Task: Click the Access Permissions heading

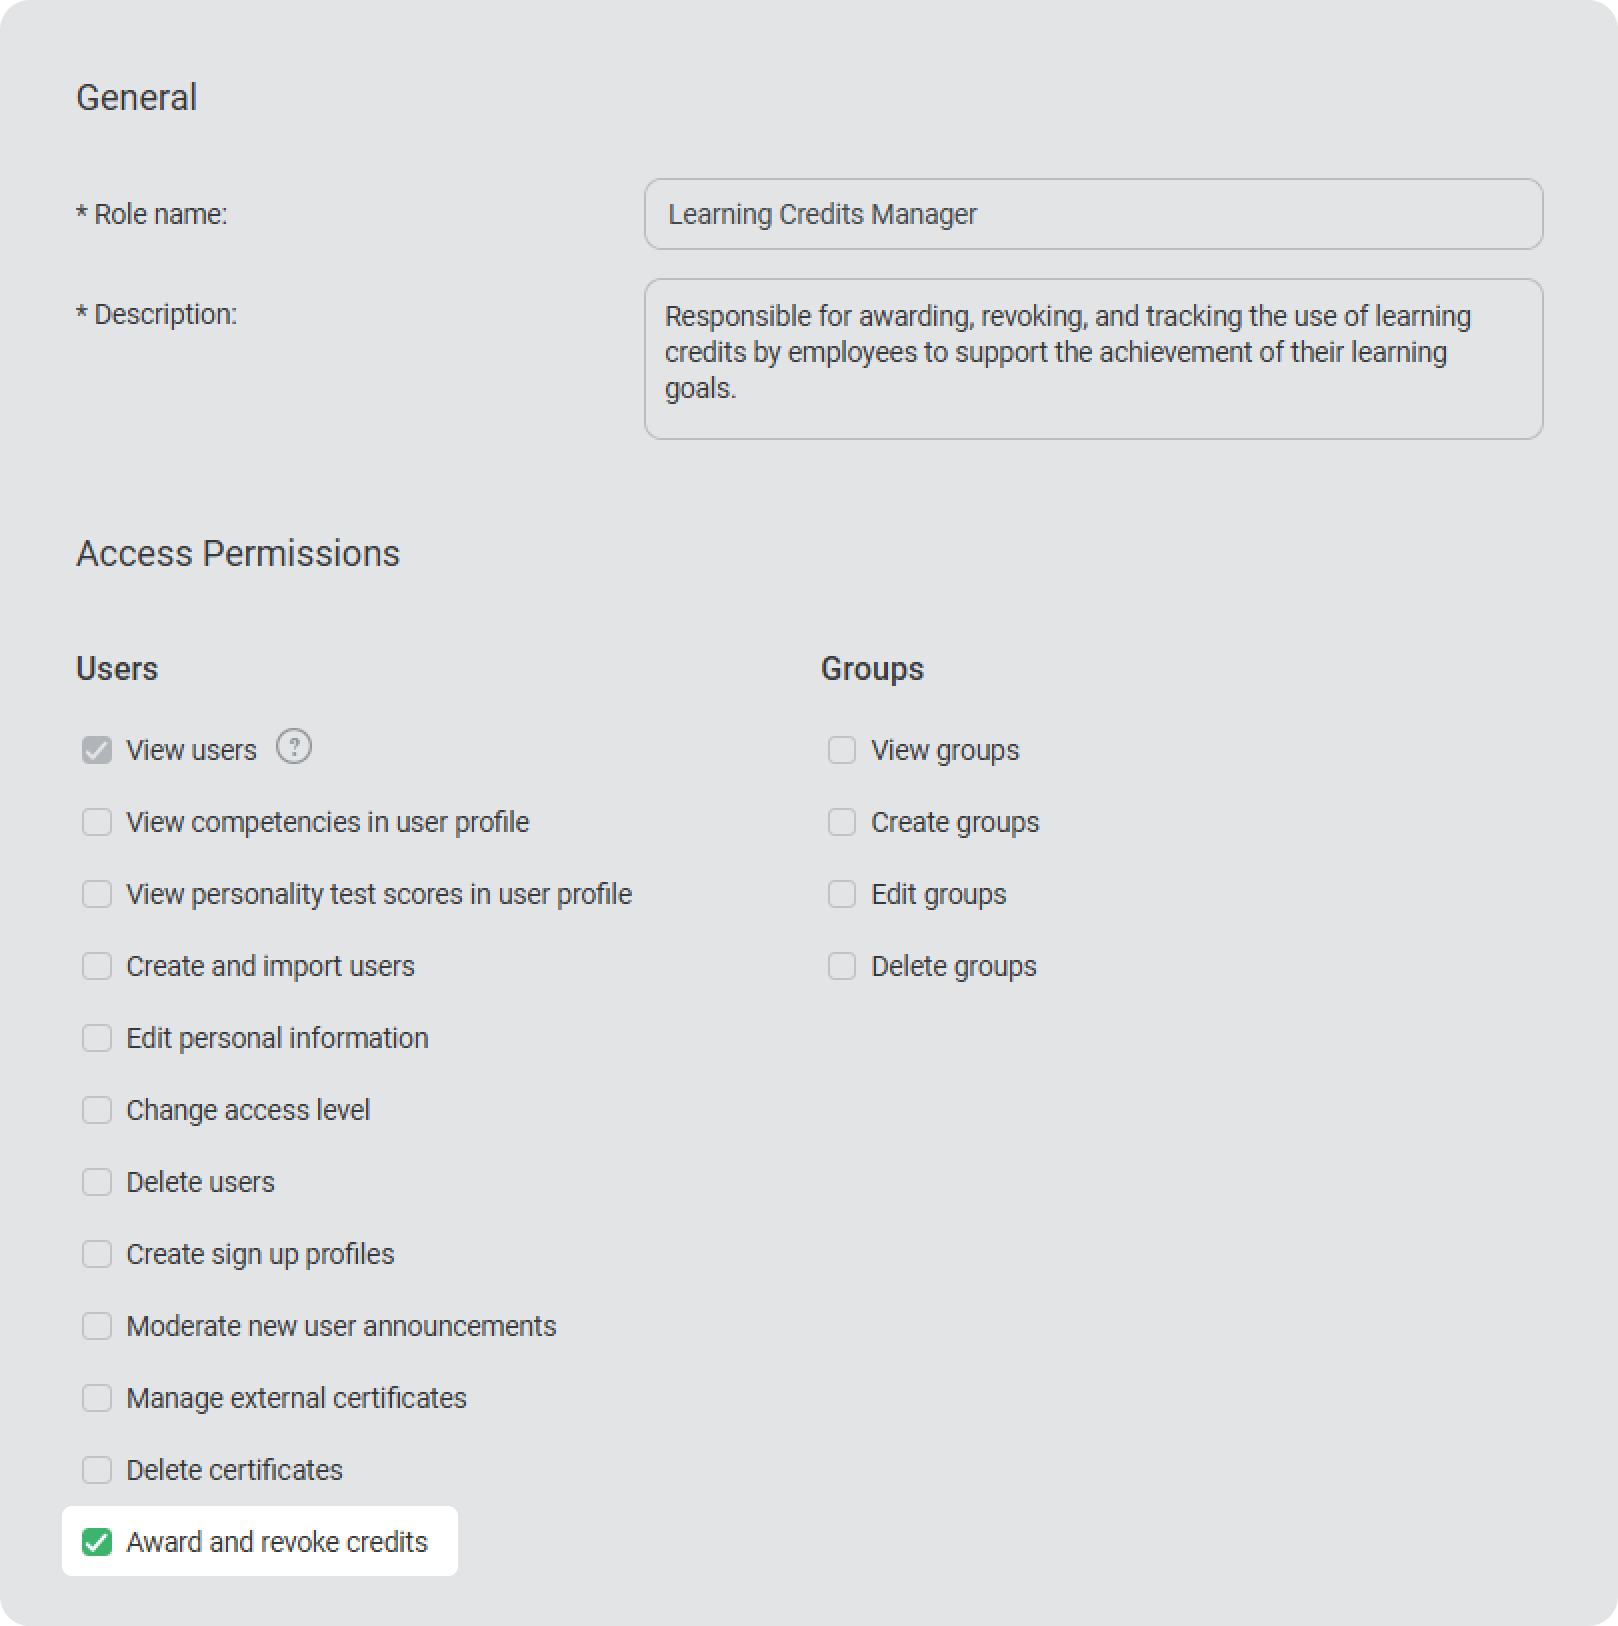Action: coord(238,553)
